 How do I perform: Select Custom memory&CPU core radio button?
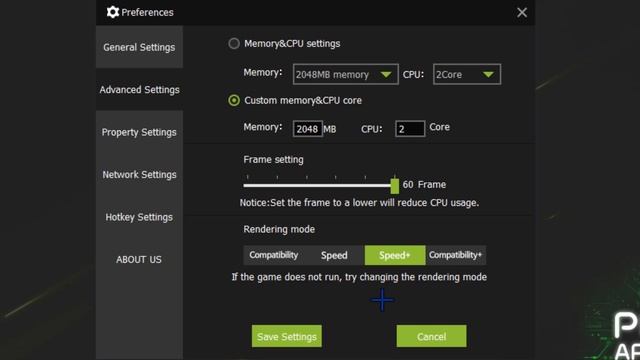coord(234,100)
